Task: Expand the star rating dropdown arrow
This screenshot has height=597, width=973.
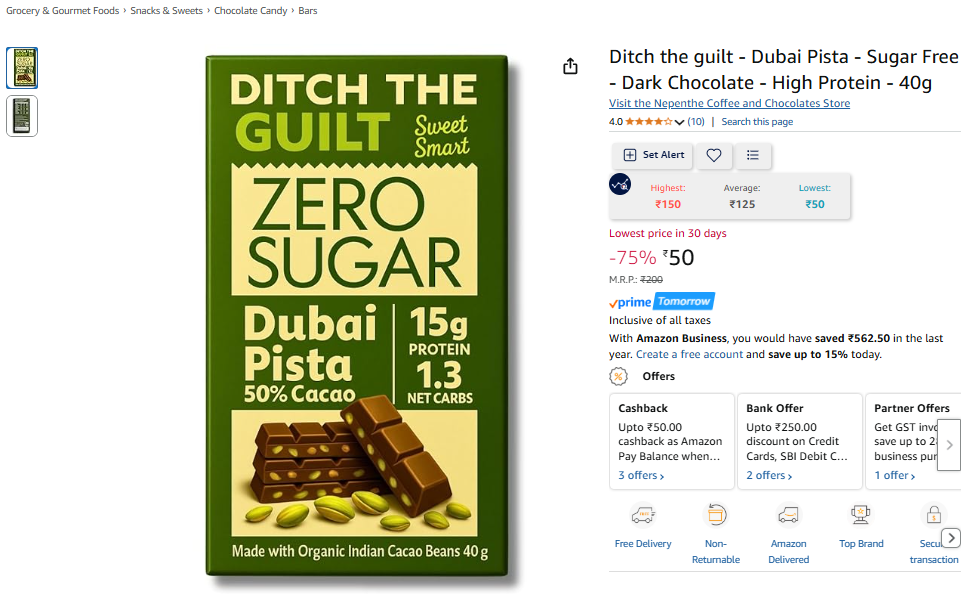Action: coord(679,122)
